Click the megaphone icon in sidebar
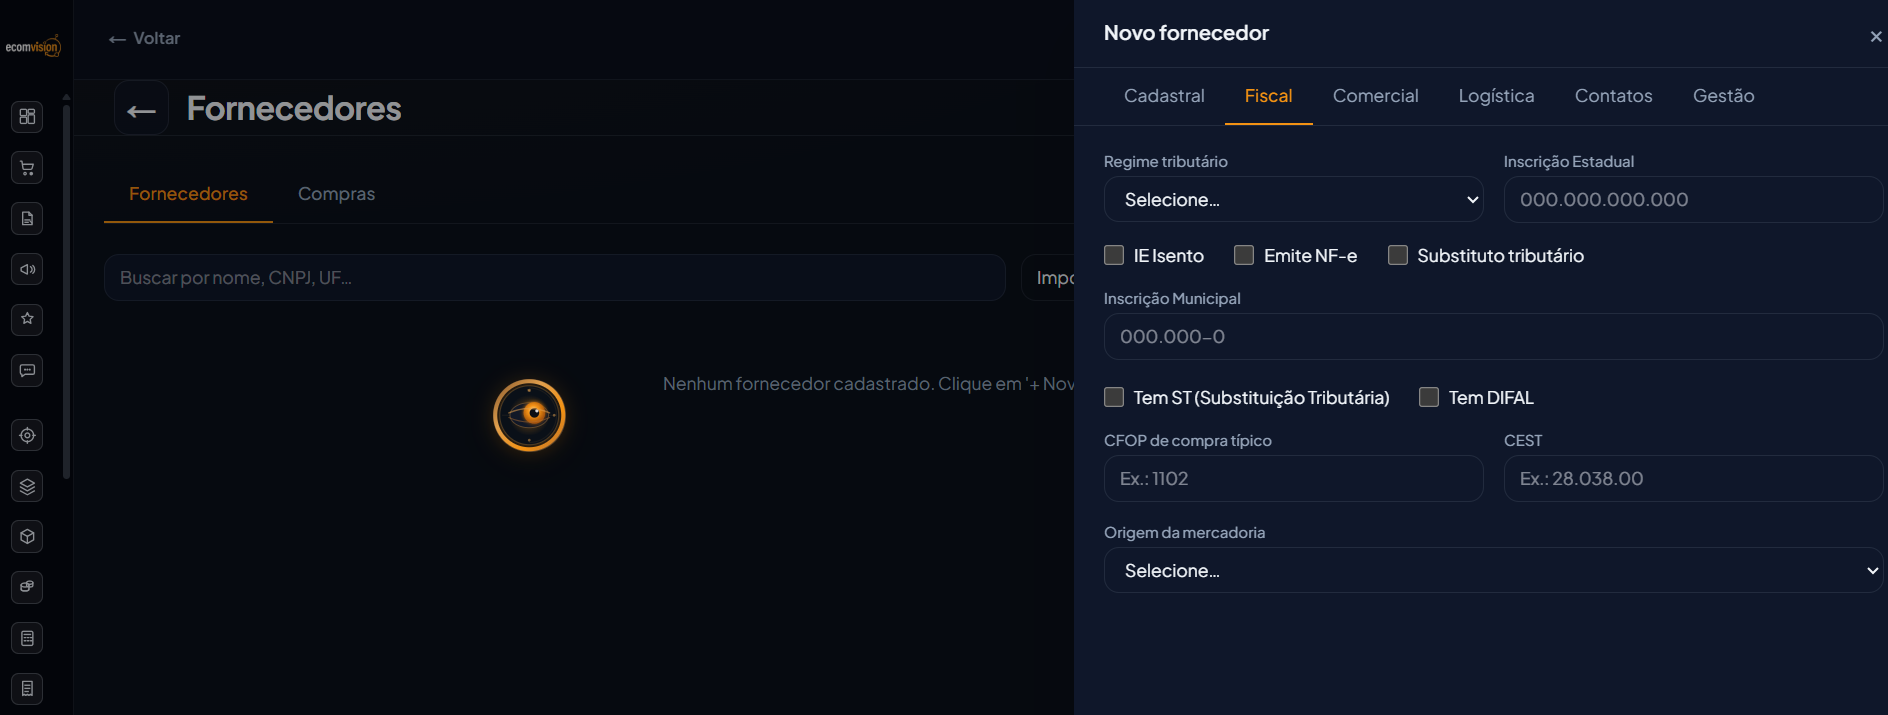This screenshot has height=715, width=1888. coord(27,269)
